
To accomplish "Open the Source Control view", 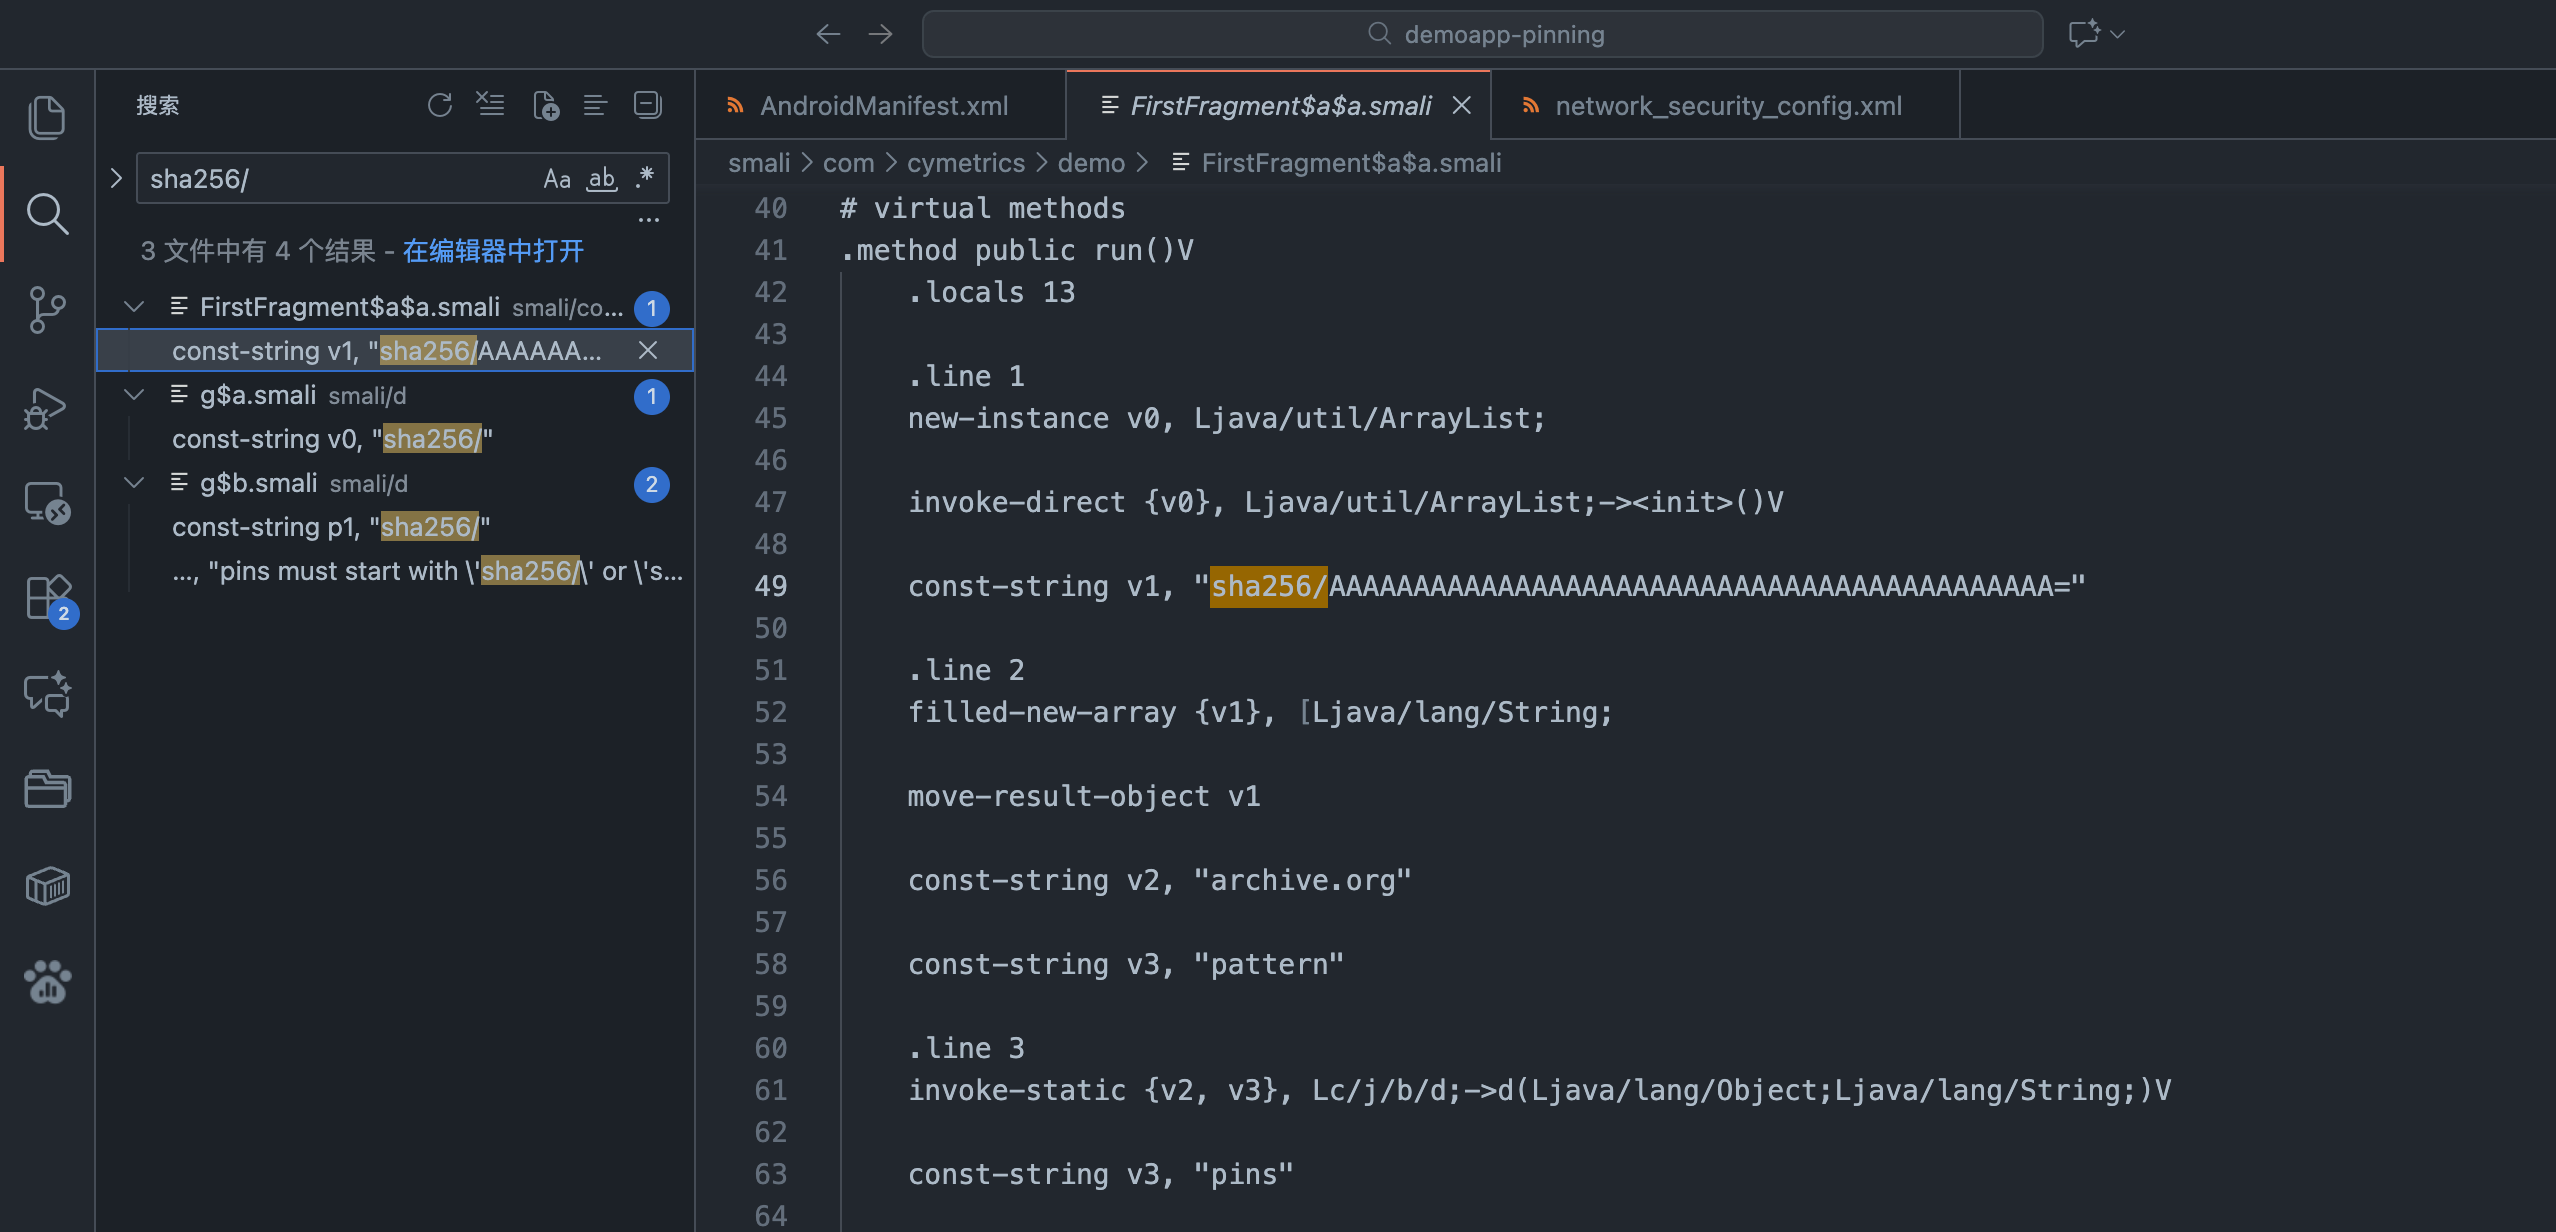I will tap(47, 310).
